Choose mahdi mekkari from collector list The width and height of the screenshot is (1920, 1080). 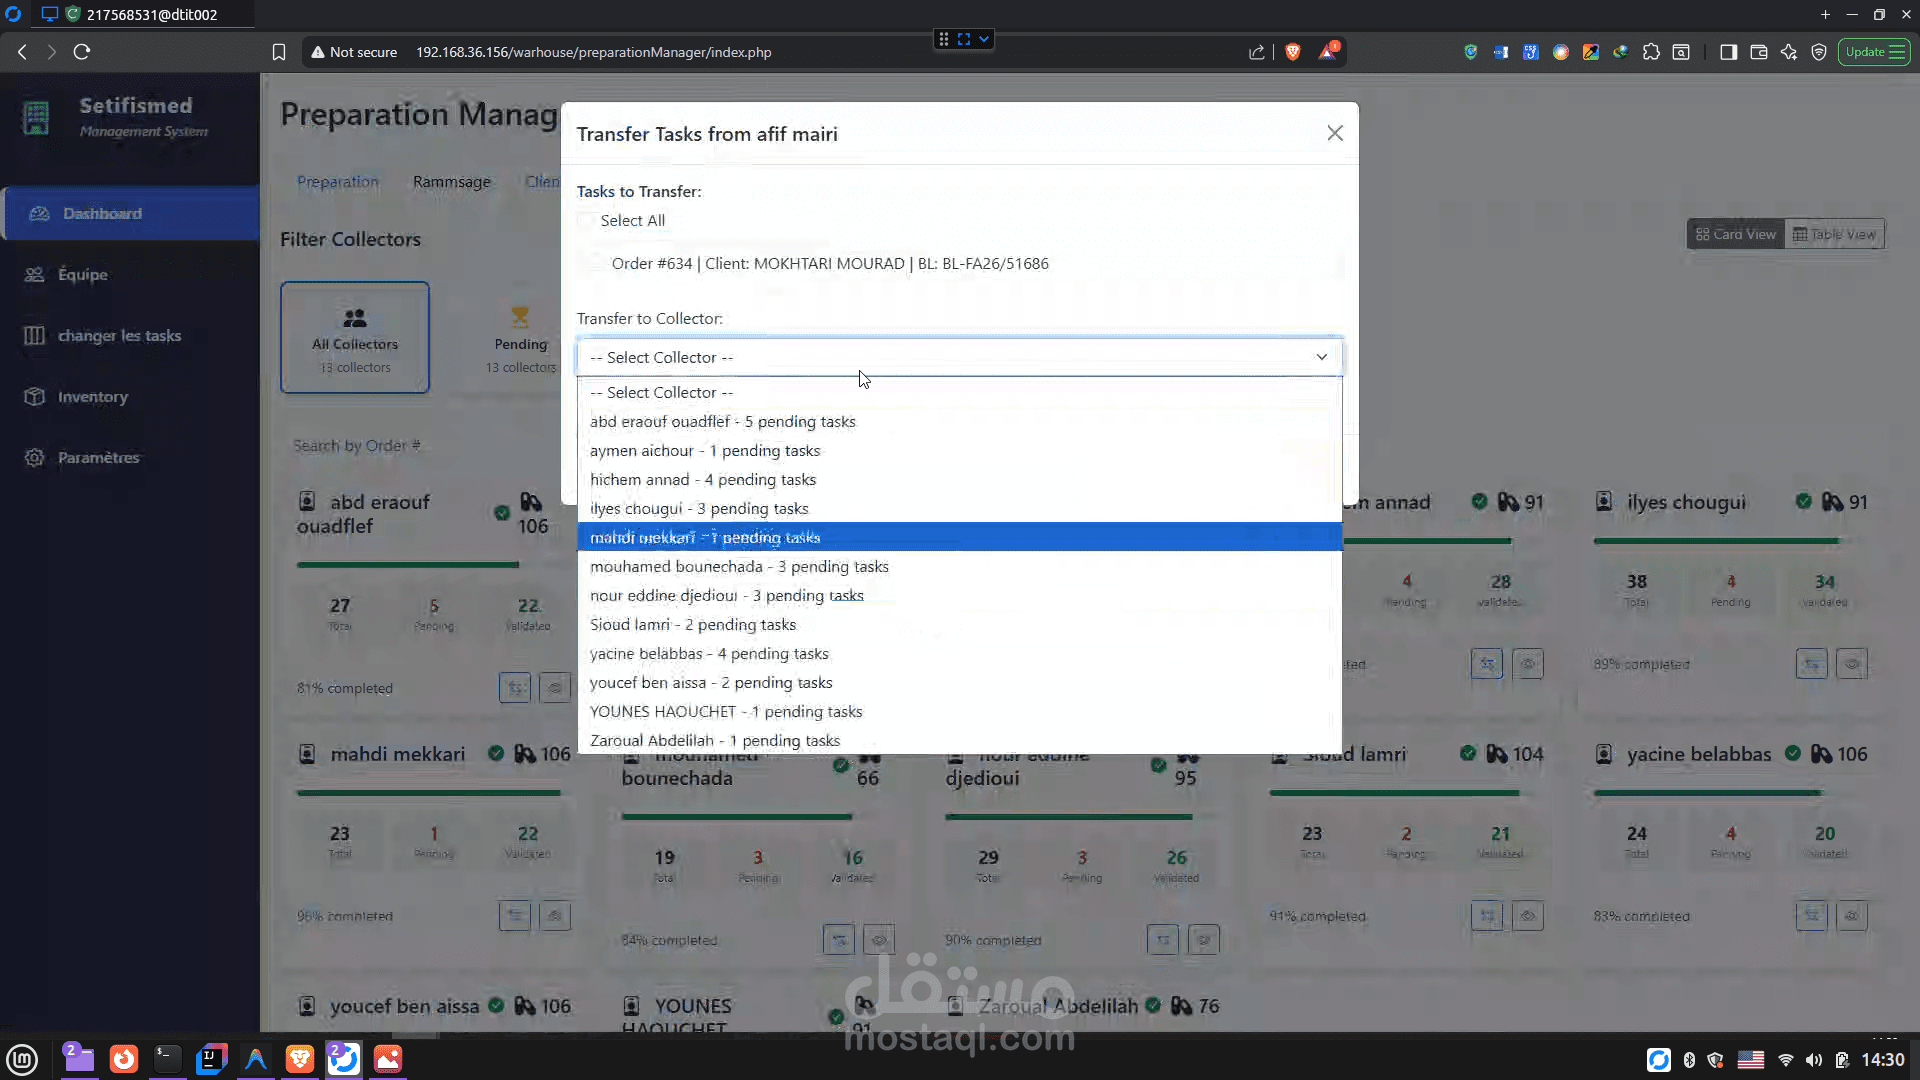704,538
